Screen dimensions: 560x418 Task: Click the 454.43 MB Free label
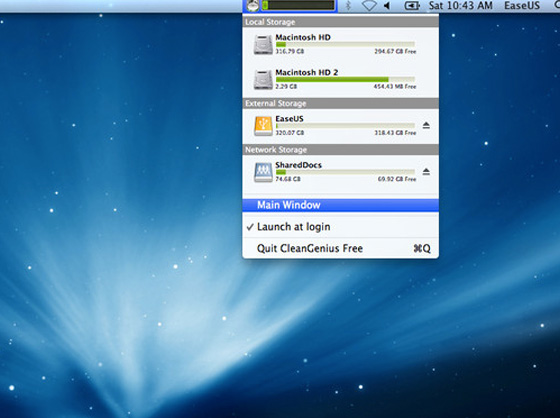tap(395, 86)
